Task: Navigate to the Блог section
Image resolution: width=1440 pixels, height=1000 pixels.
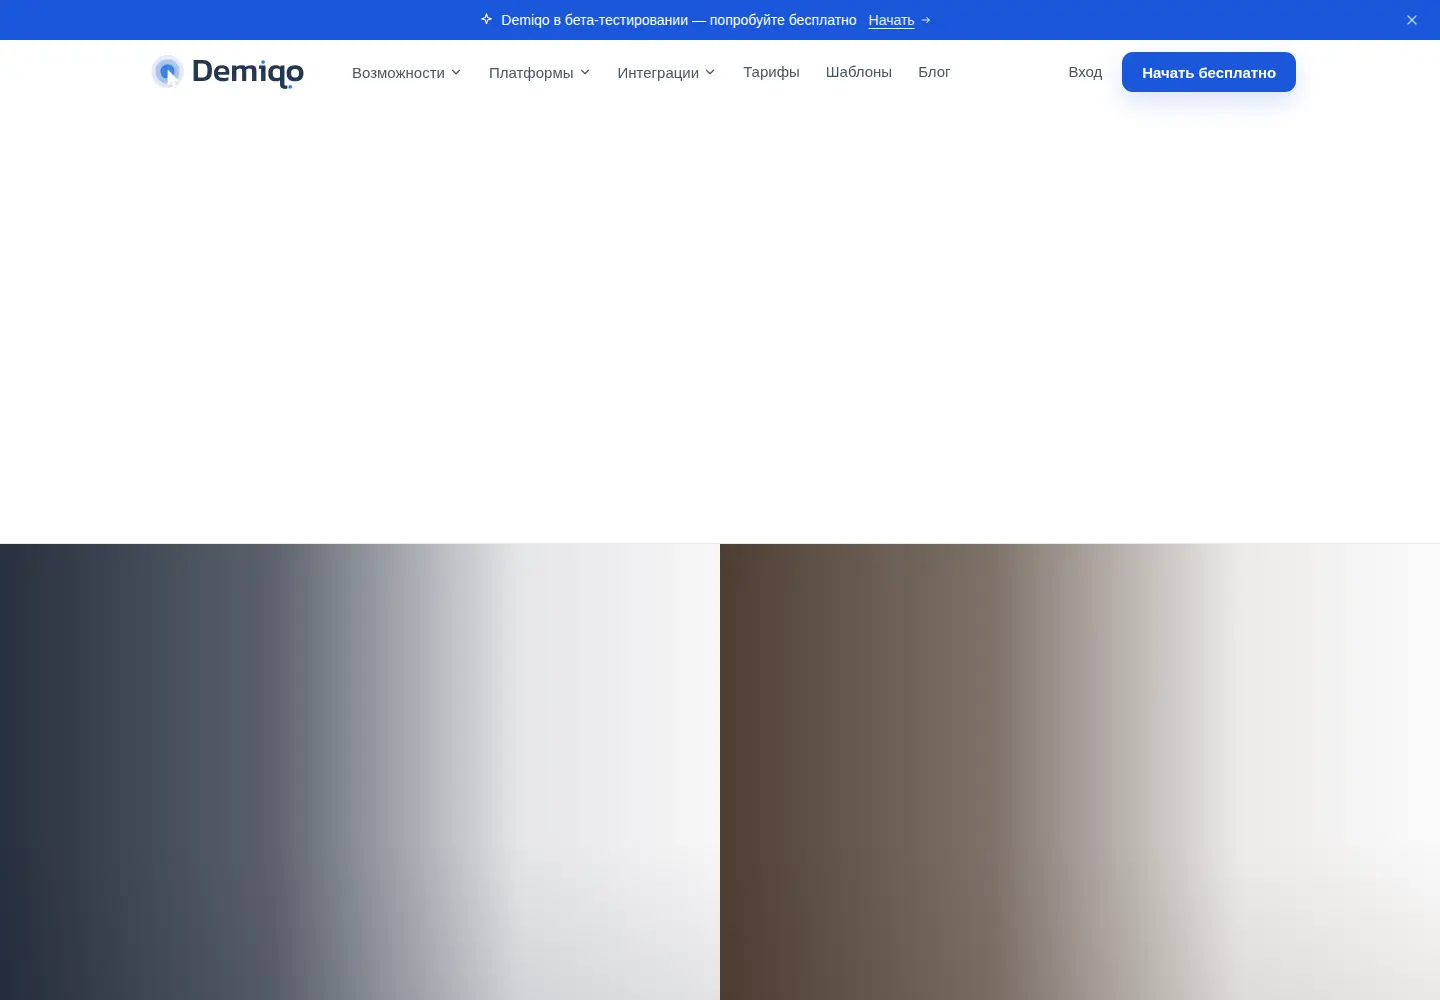Action: point(934,72)
